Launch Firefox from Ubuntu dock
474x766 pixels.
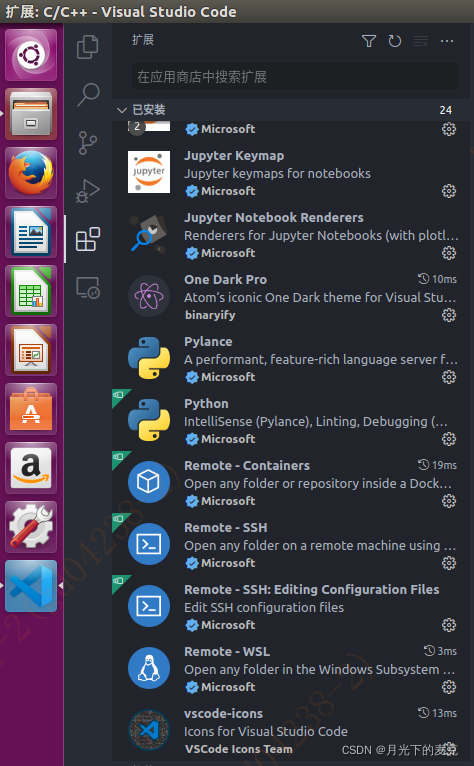tap(31, 173)
